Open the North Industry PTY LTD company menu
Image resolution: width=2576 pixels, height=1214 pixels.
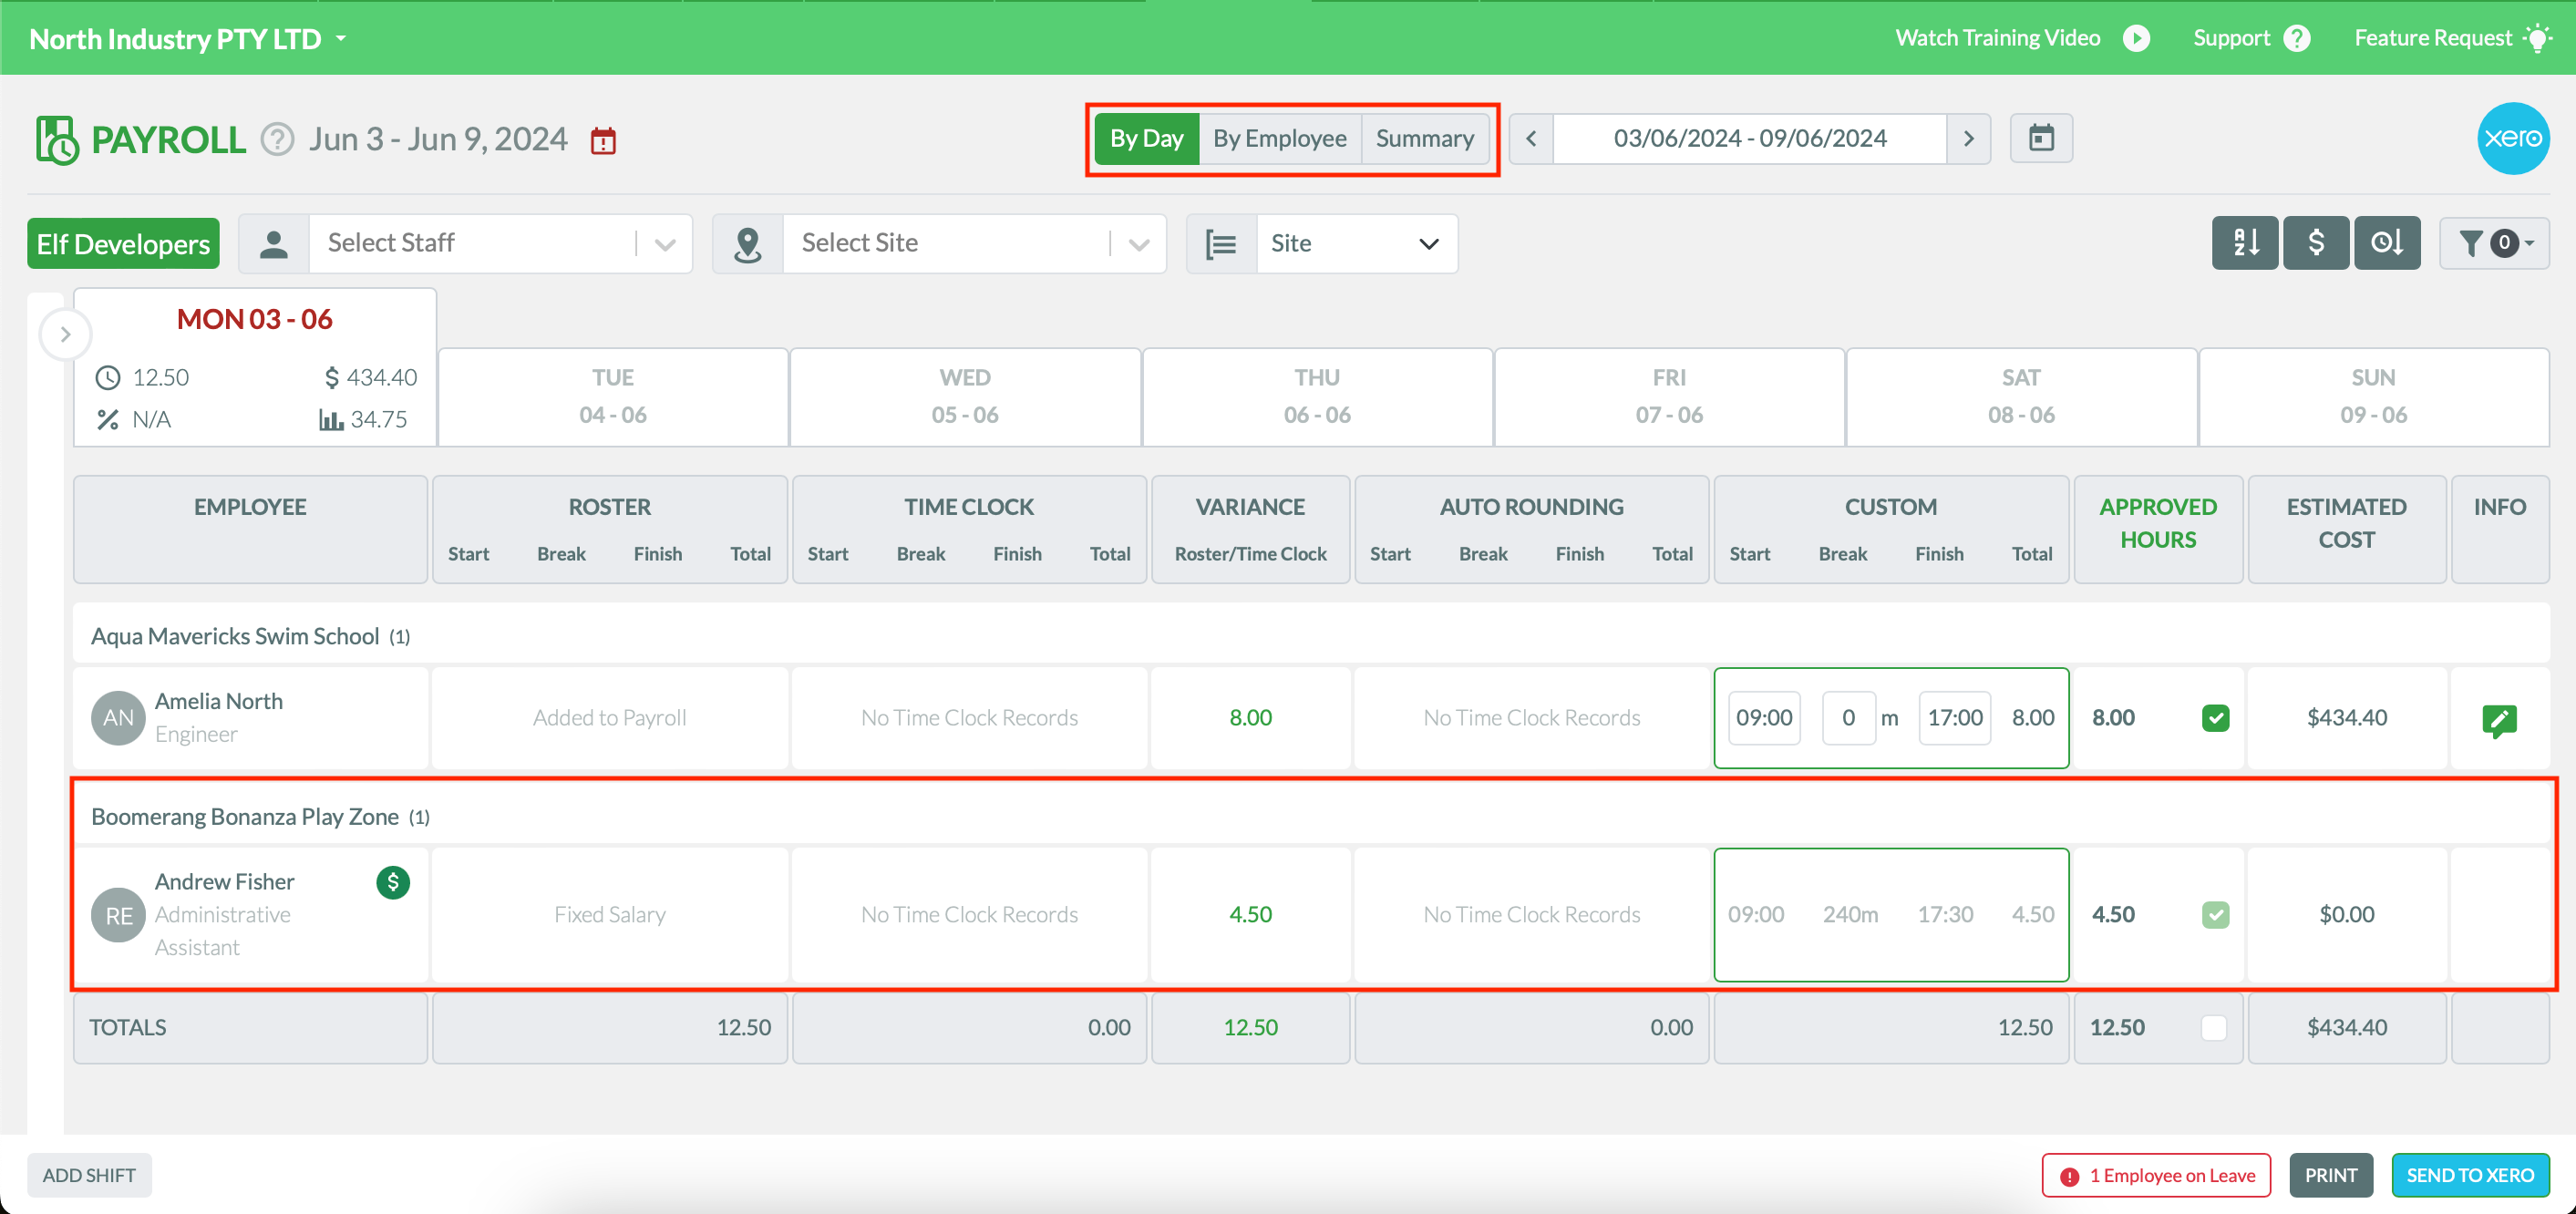coord(185,38)
